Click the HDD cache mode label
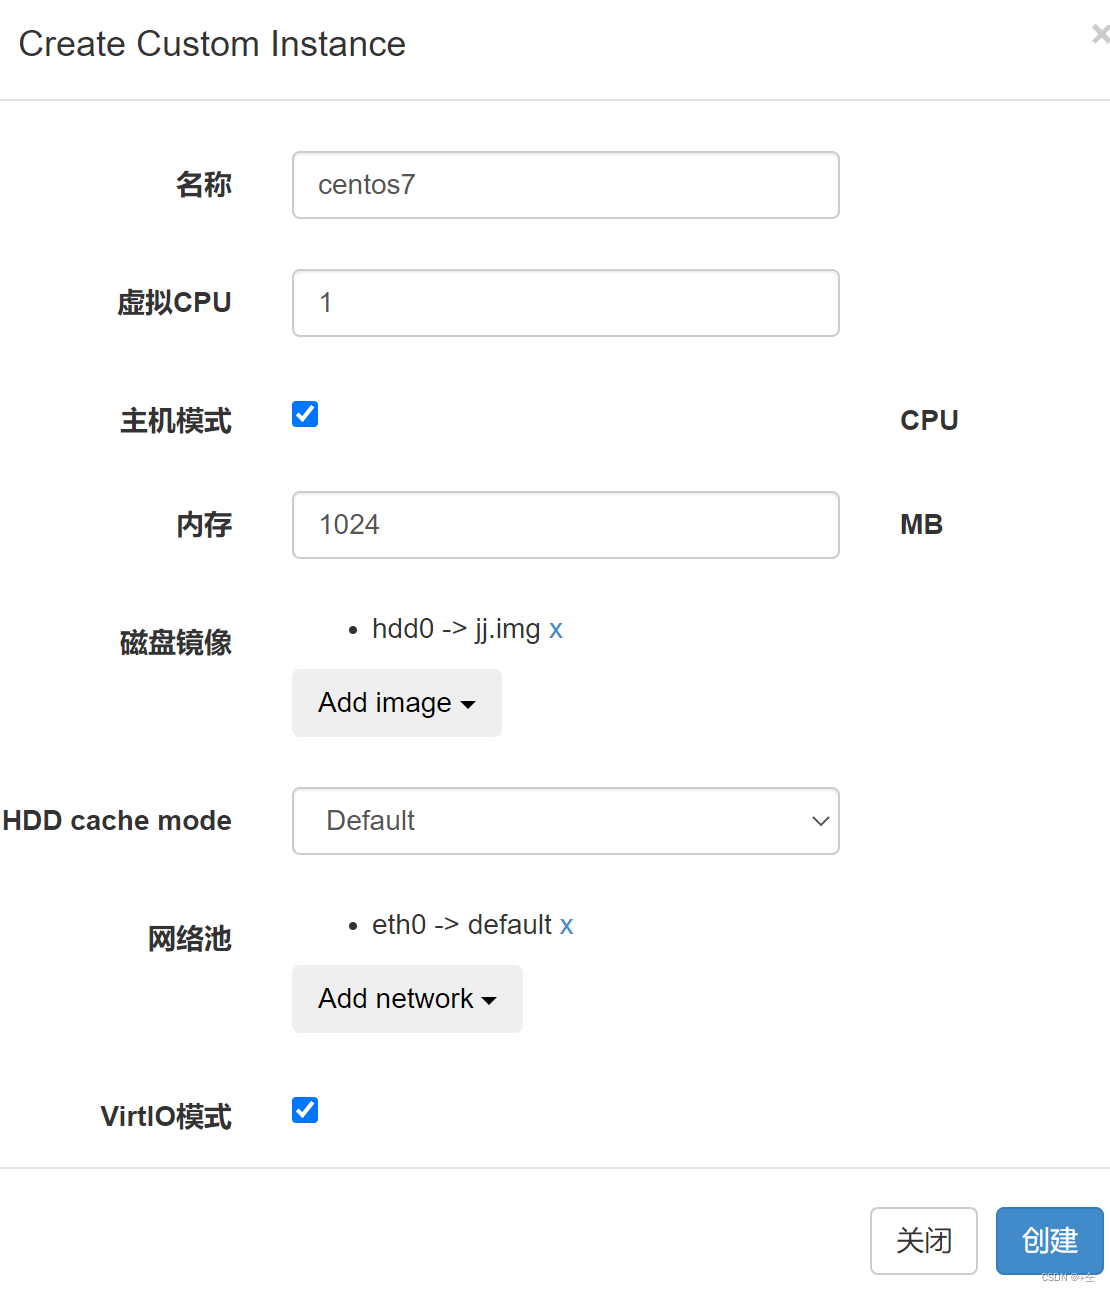This screenshot has width=1110, height=1291. (x=117, y=821)
